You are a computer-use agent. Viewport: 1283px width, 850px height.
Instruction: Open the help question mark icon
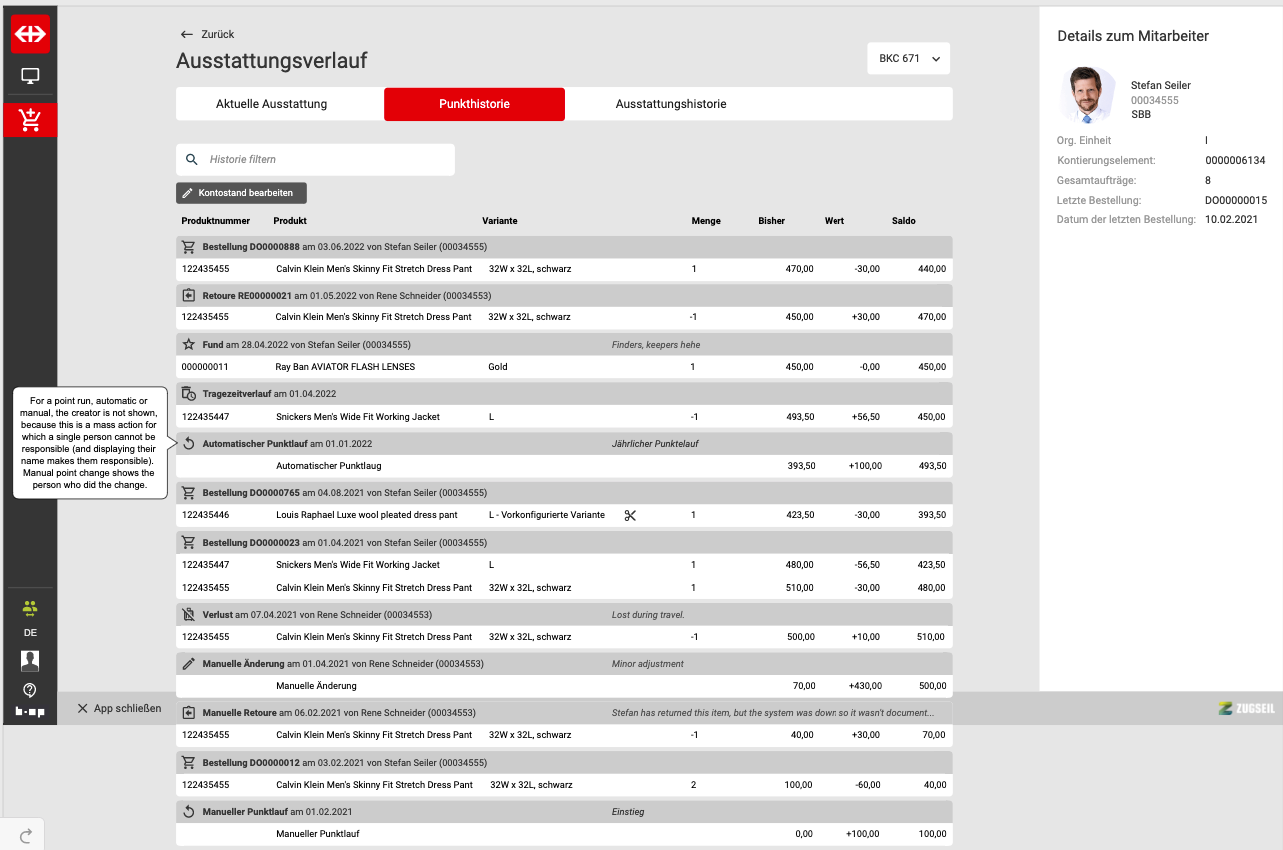pos(30,690)
